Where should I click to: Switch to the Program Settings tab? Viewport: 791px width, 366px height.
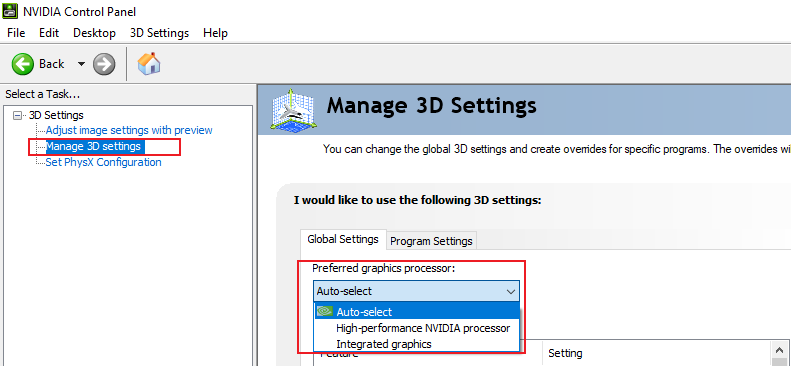click(x=431, y=241)
